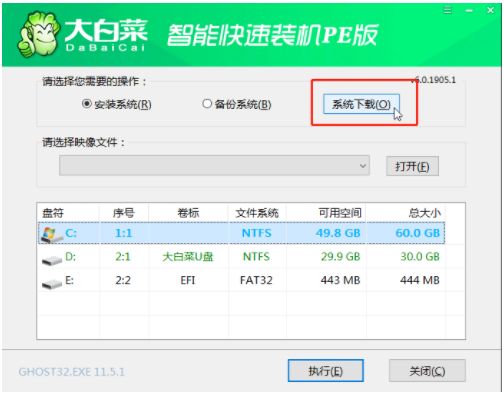Select the 大白菜U盘 volume row

(241, 257)
